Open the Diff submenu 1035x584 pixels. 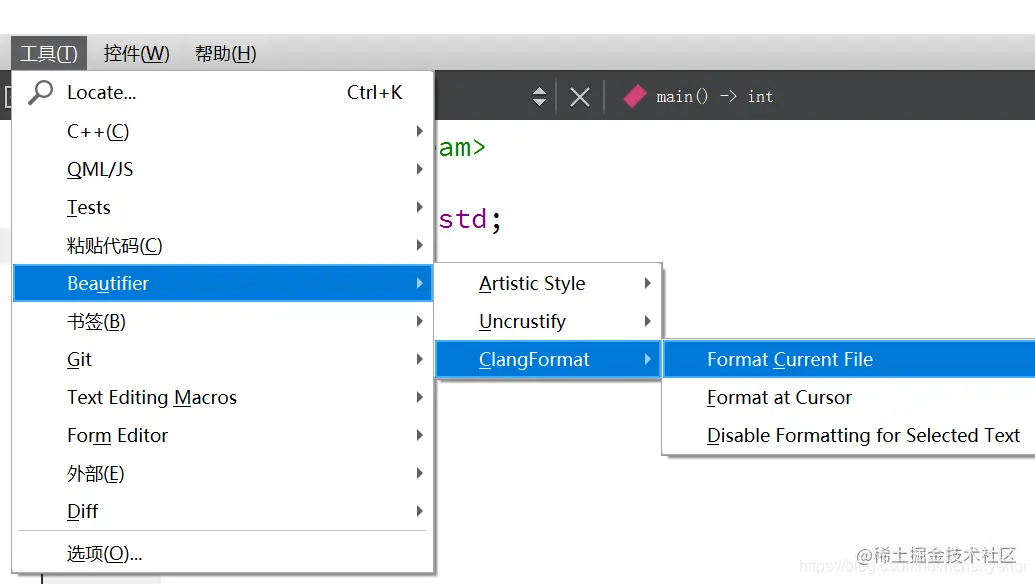[223, 511]
